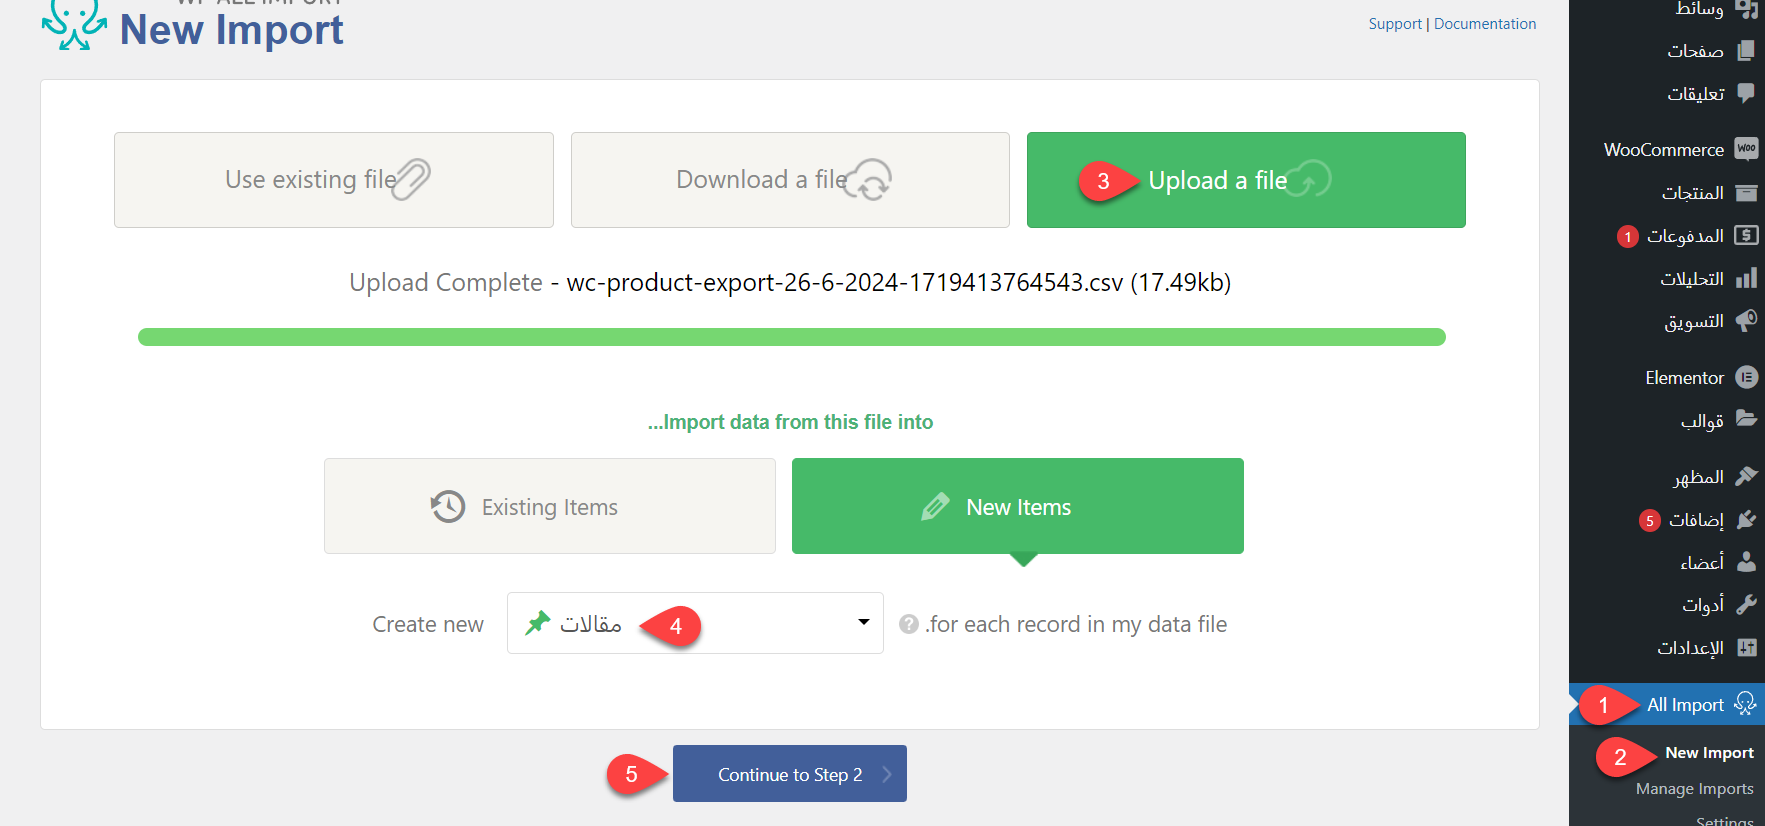
Task: Click the dropdown arrow beside مقالات
Action: click(x=863, y=622)
